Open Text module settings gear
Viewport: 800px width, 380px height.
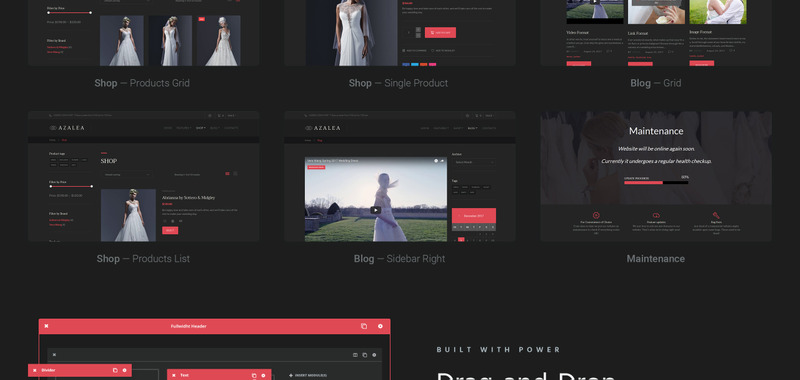[263, 375]
